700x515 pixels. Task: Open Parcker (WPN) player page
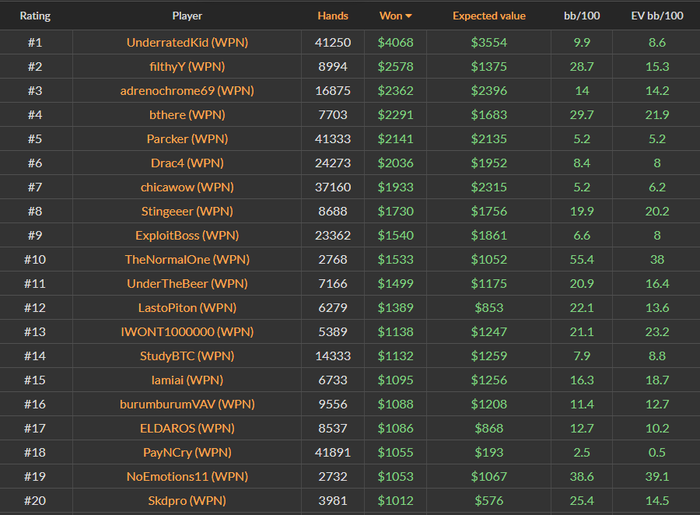point(187,139)
